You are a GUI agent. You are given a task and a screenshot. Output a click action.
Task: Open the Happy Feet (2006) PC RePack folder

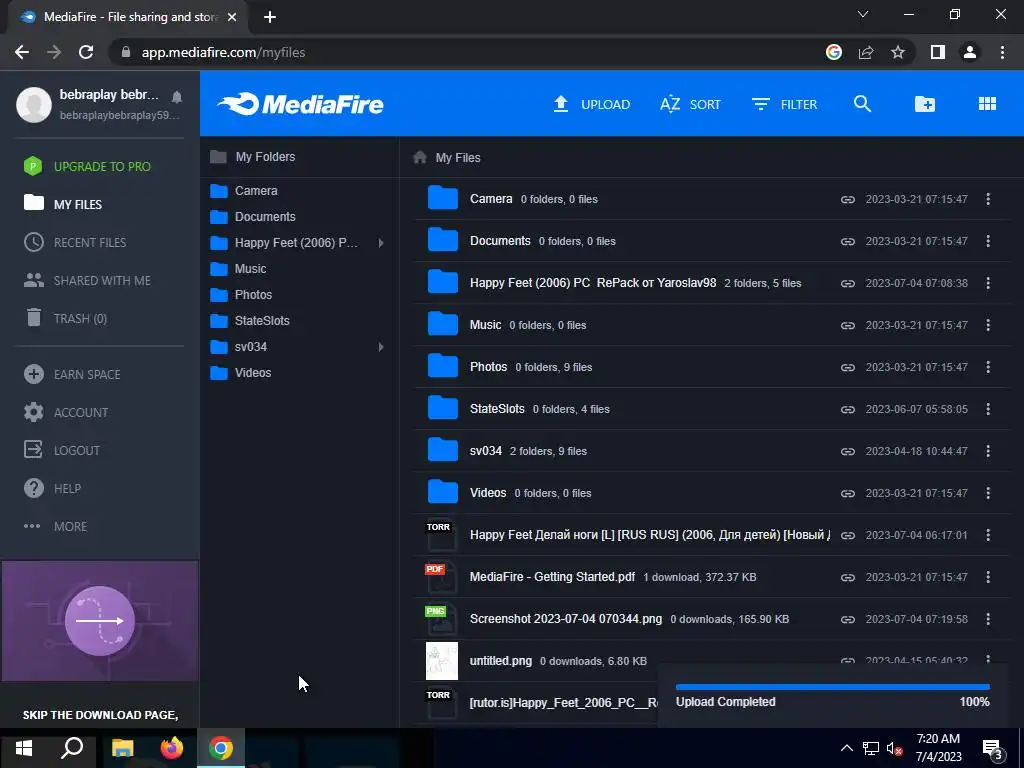pyautogui.click(x=592, y=283)
